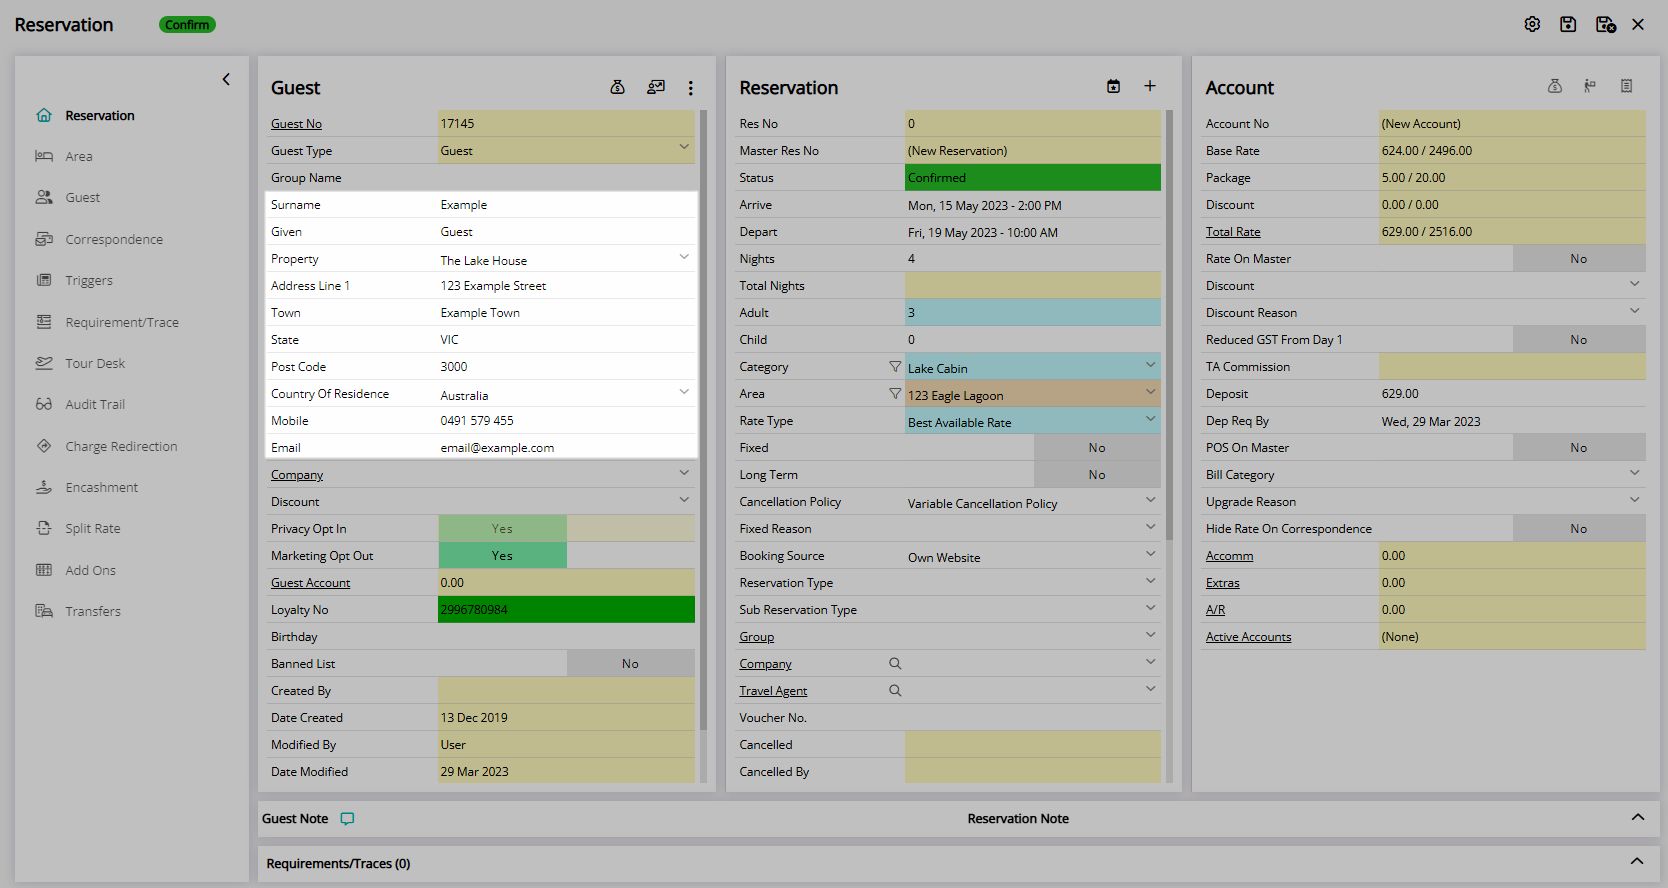Screen dimensions: 1668x888
Task: Click Reservation panel calendar star icon
Action: point(1113,86)
